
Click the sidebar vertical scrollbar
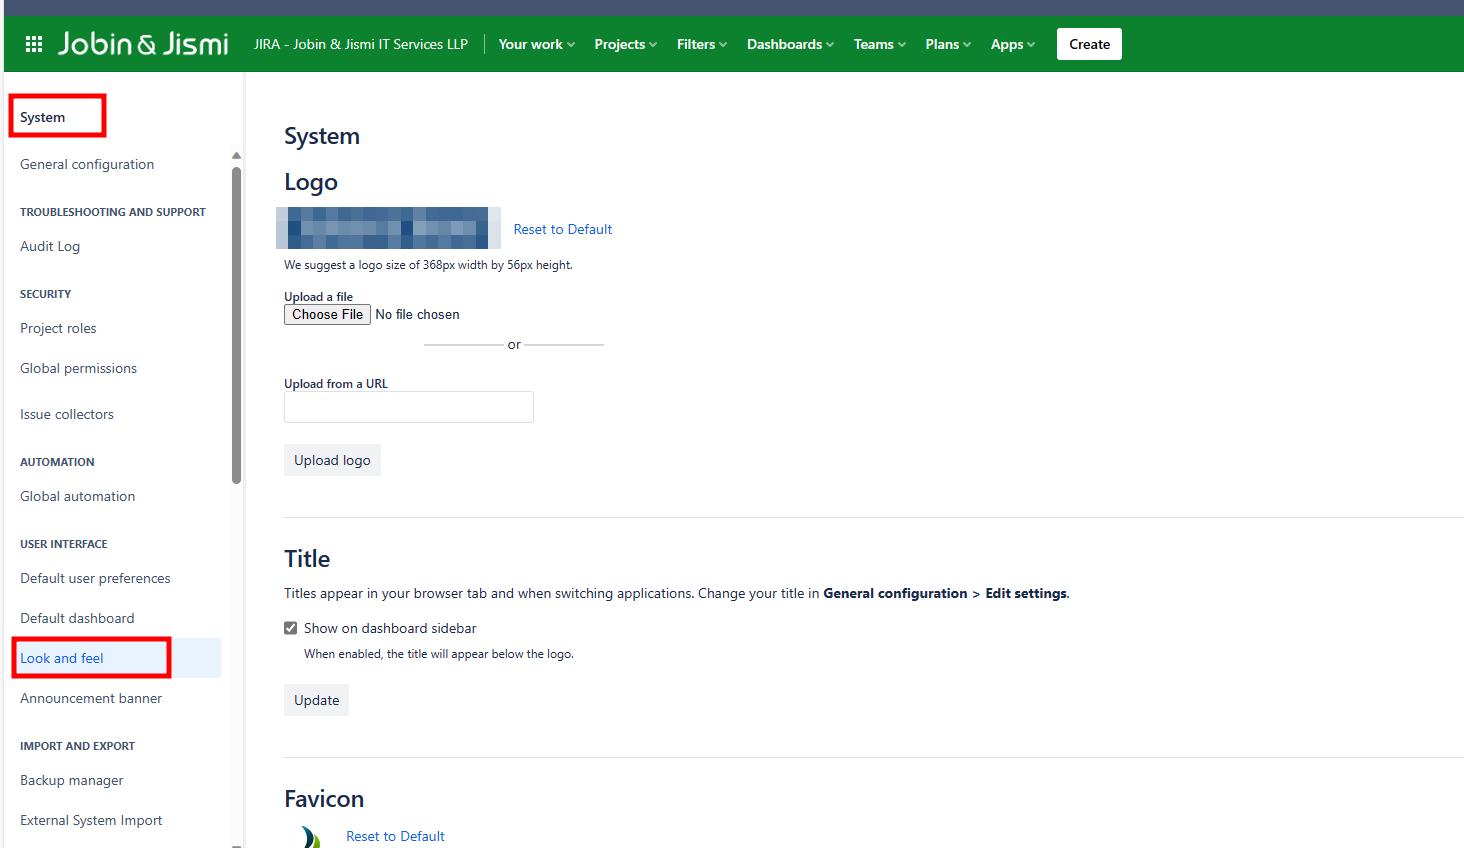coord(236,324)
